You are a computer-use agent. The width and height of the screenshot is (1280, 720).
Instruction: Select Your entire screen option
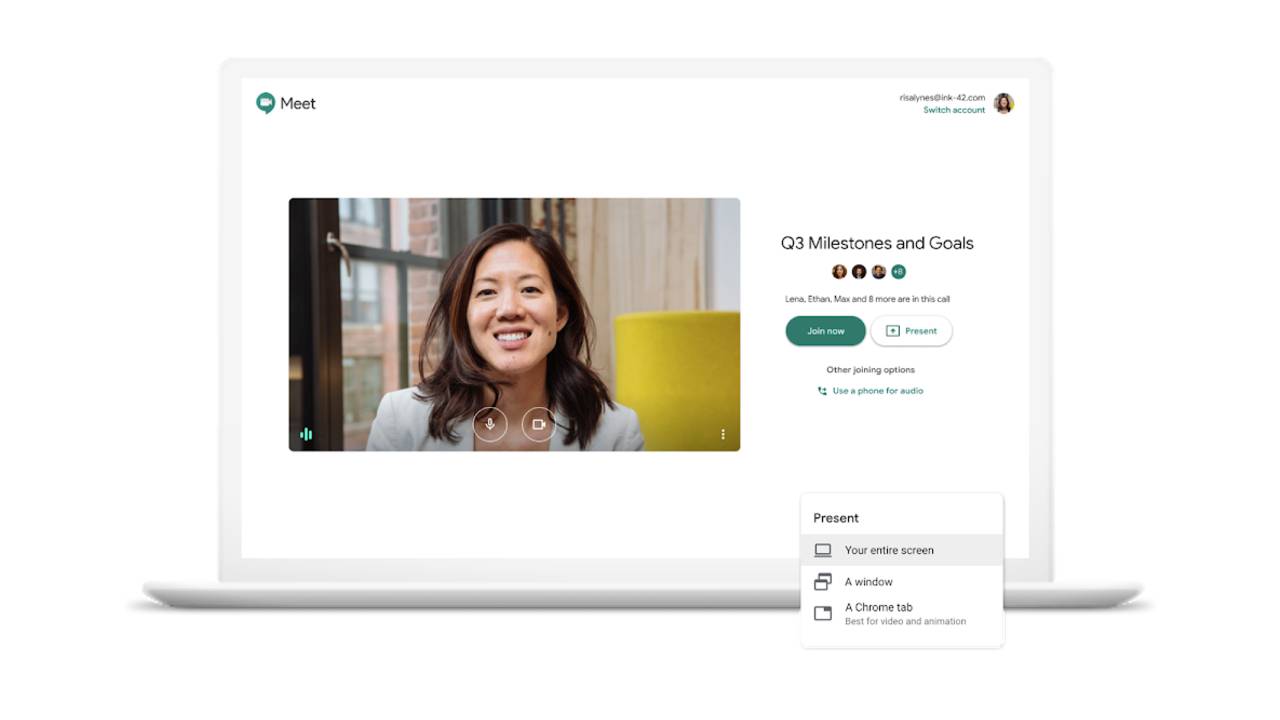(x=902, y=550)
